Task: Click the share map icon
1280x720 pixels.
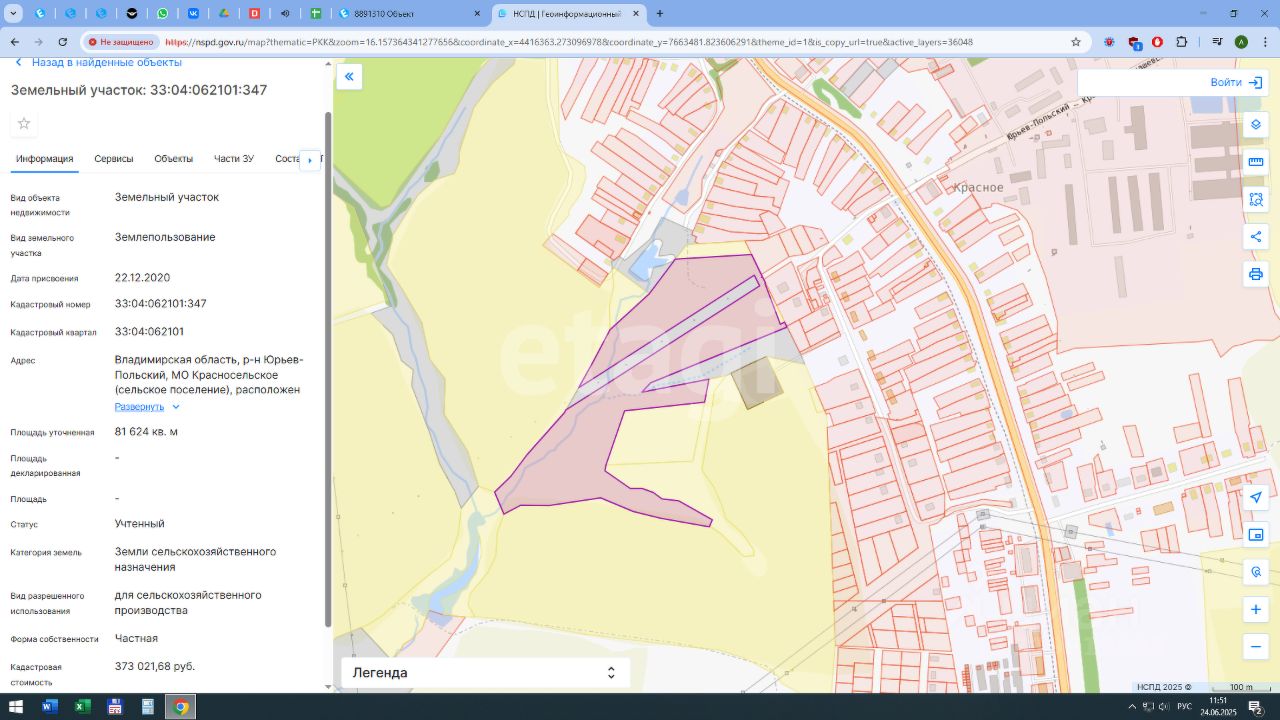Action: tap(1256, 237)
